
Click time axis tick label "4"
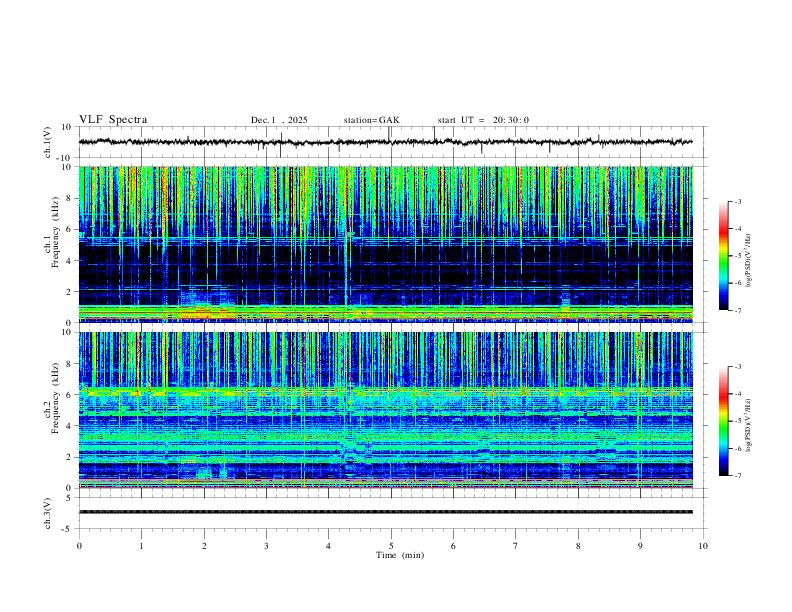(x=328, y=546)
